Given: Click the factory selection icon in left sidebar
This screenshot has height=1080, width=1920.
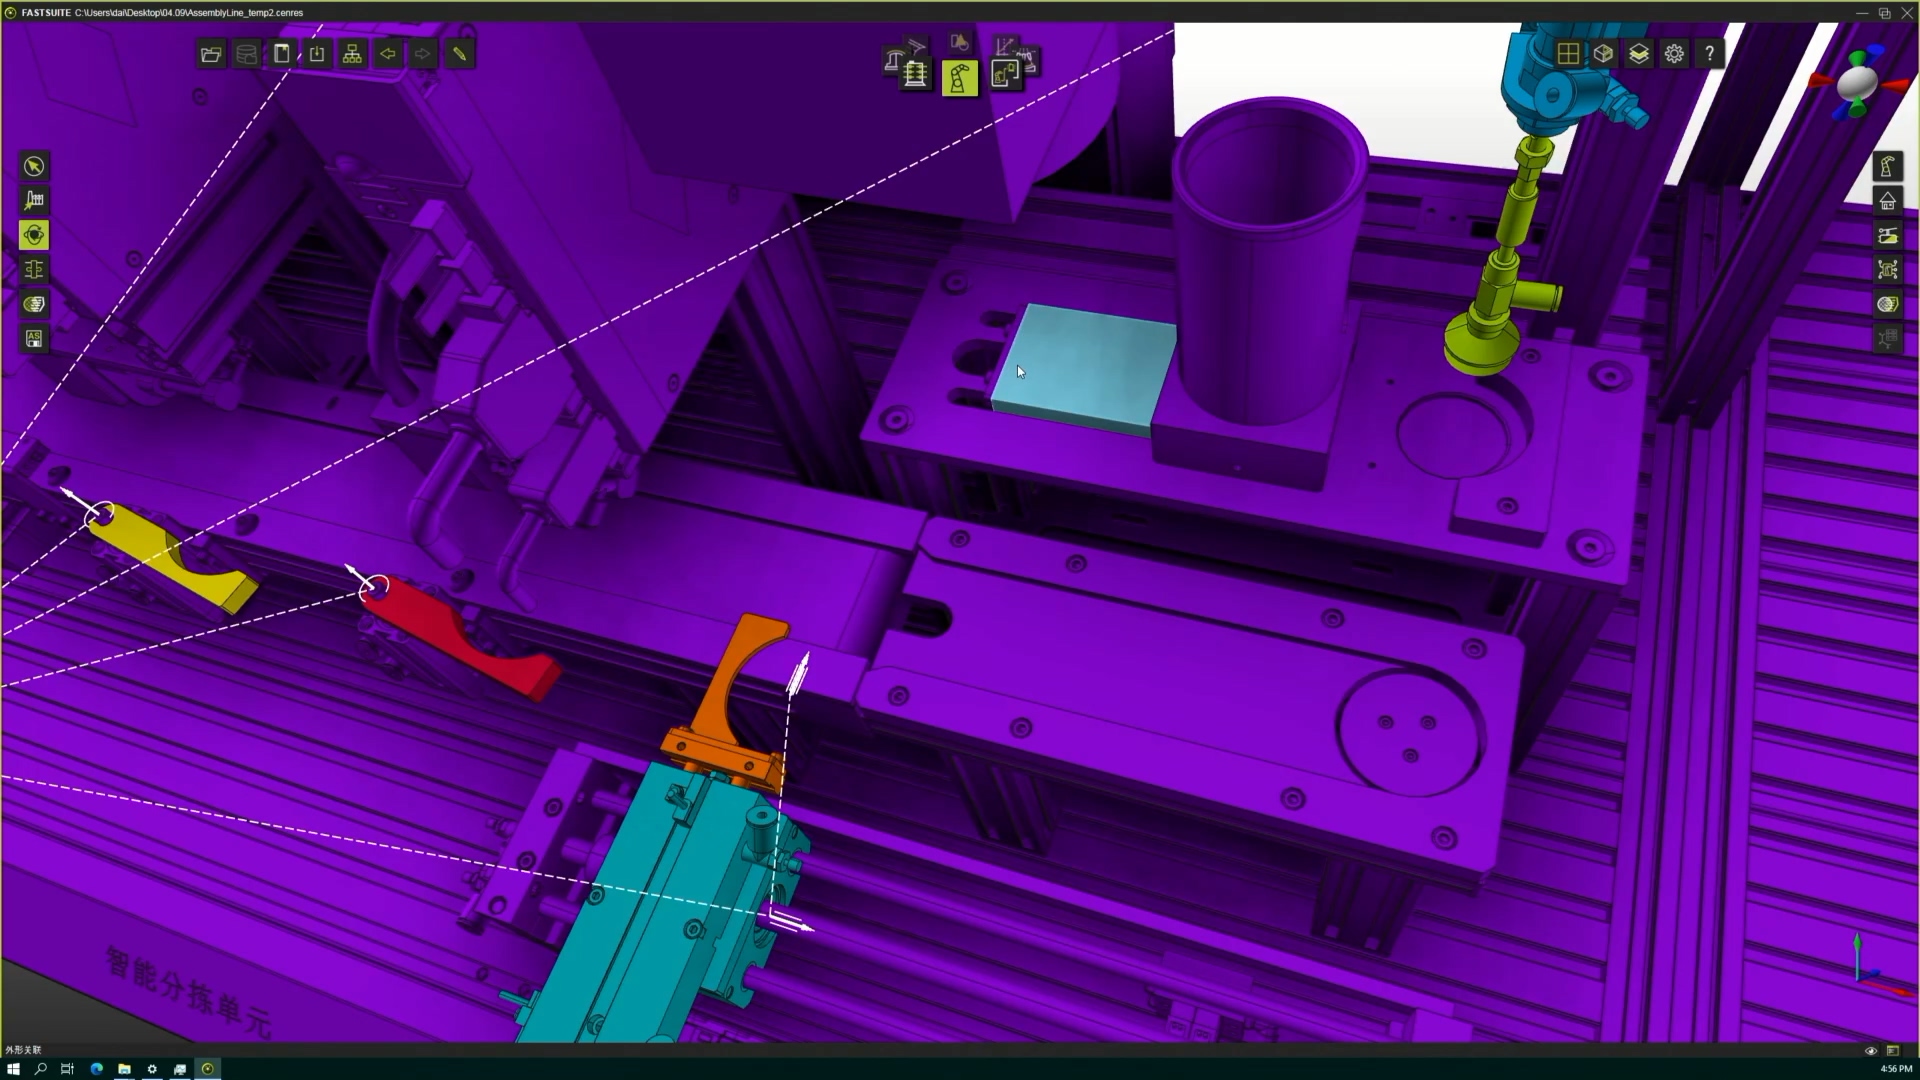Looking at the screenshot, I should tap(34, 200).
